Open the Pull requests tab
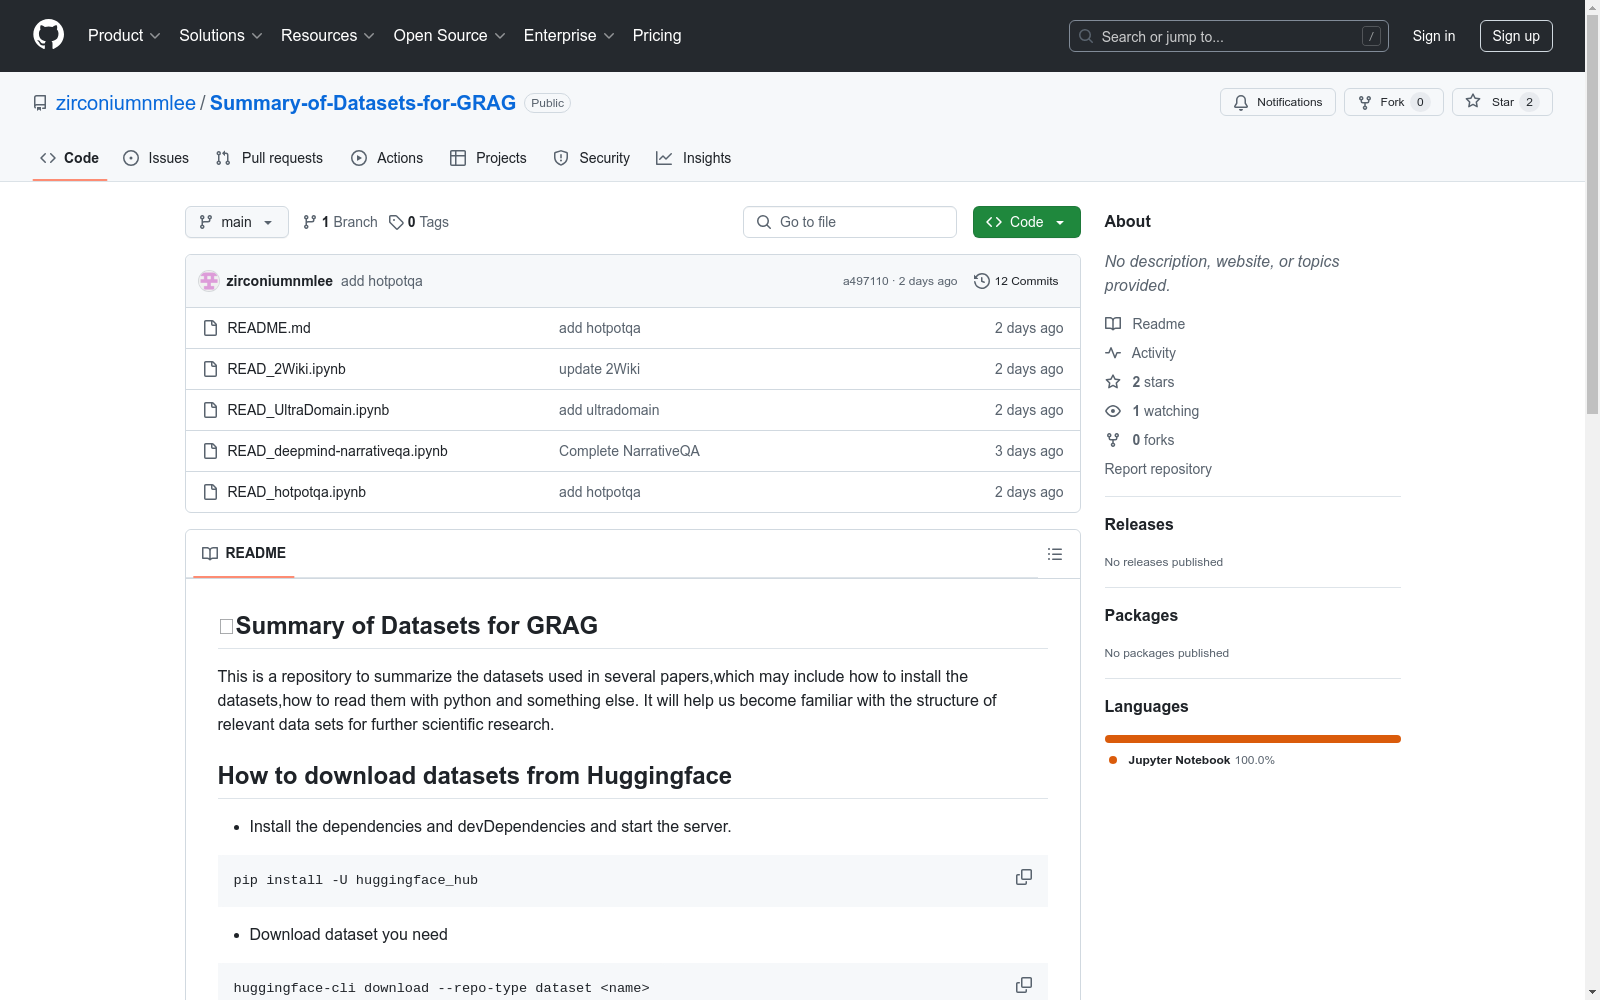Image resolution: width=1600 pixels, height=1000 pixels. point(269,158)
